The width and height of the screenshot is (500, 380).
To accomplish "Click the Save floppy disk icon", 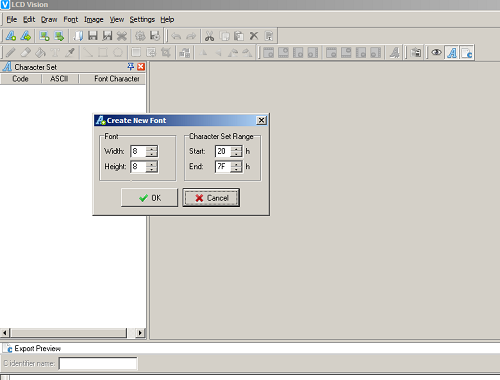I will pos(93,36).
